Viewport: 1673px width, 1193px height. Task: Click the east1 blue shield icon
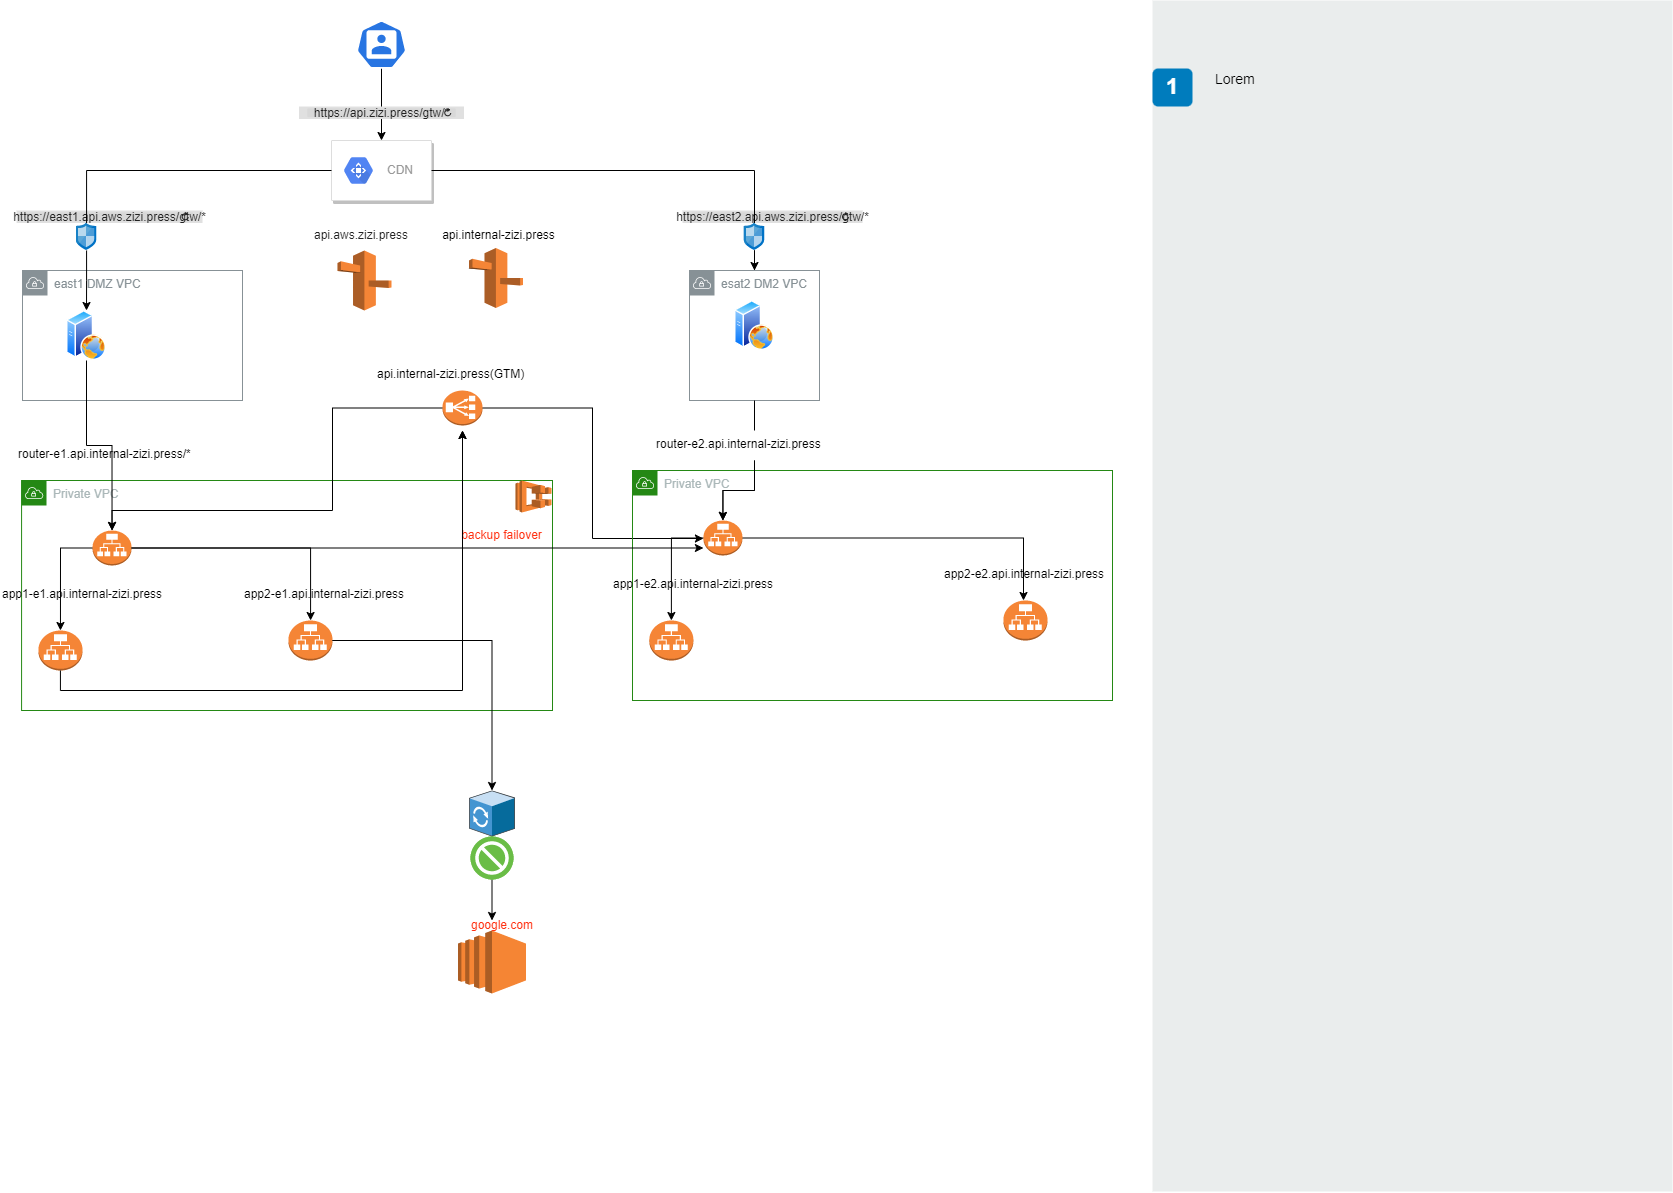[x=86, y=237]
